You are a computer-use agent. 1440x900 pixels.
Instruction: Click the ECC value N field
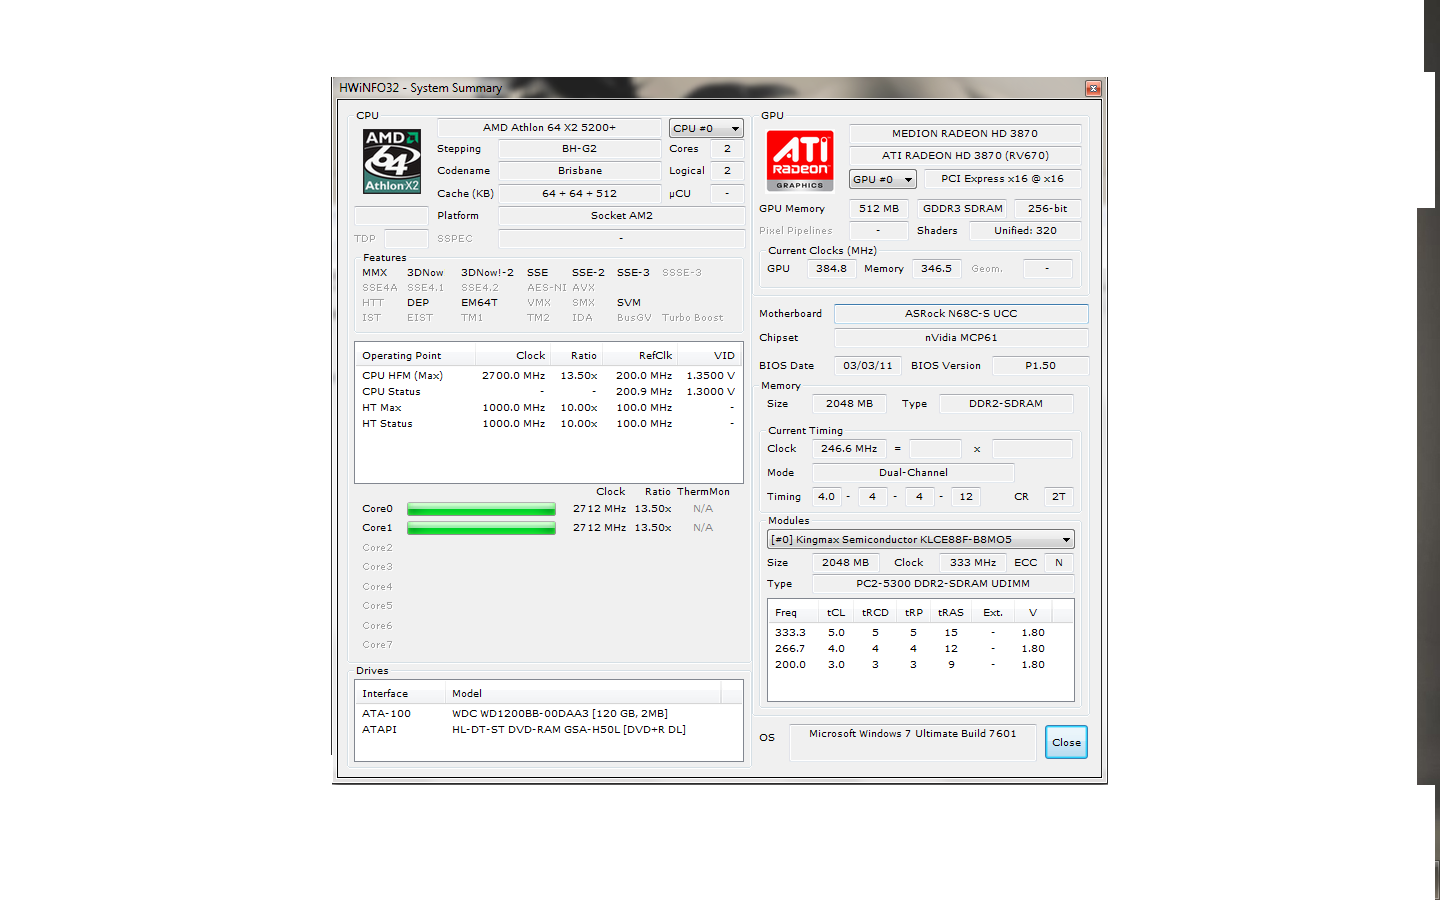pos(1059,563)
